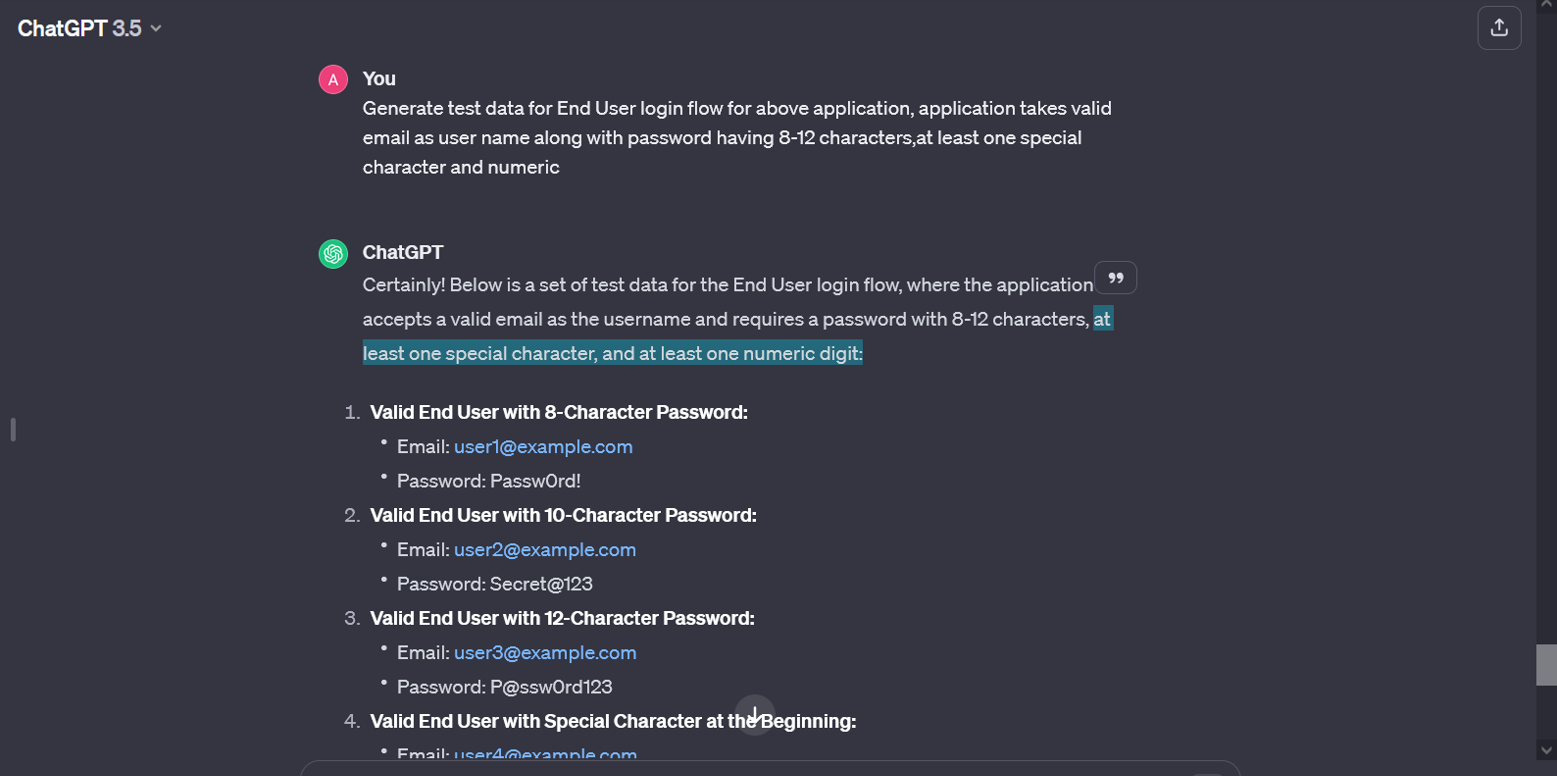Image resolution: width=1557 pixels, height=776 pixels.
Task: Click the share chat icon
Action: point(1499,28)
